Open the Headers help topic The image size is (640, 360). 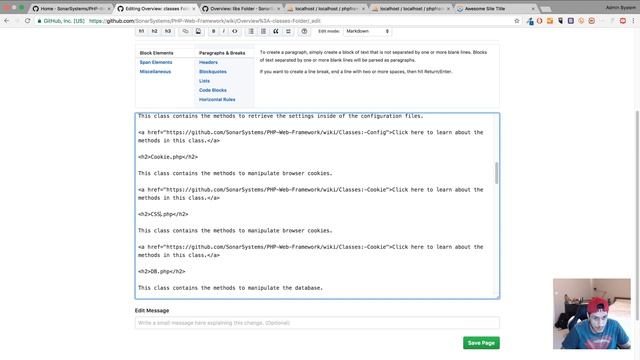click(x=208, y=62)
